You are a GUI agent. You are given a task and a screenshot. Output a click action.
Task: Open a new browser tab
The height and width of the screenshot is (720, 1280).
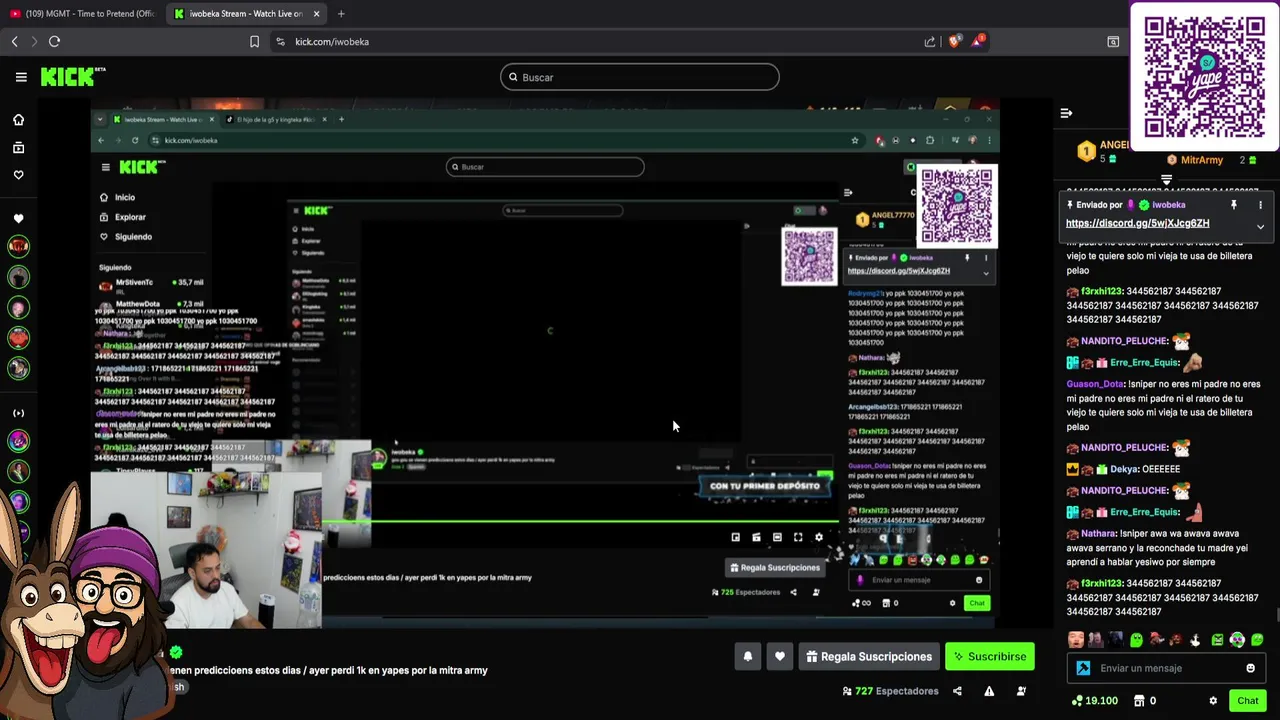(341, 14)
